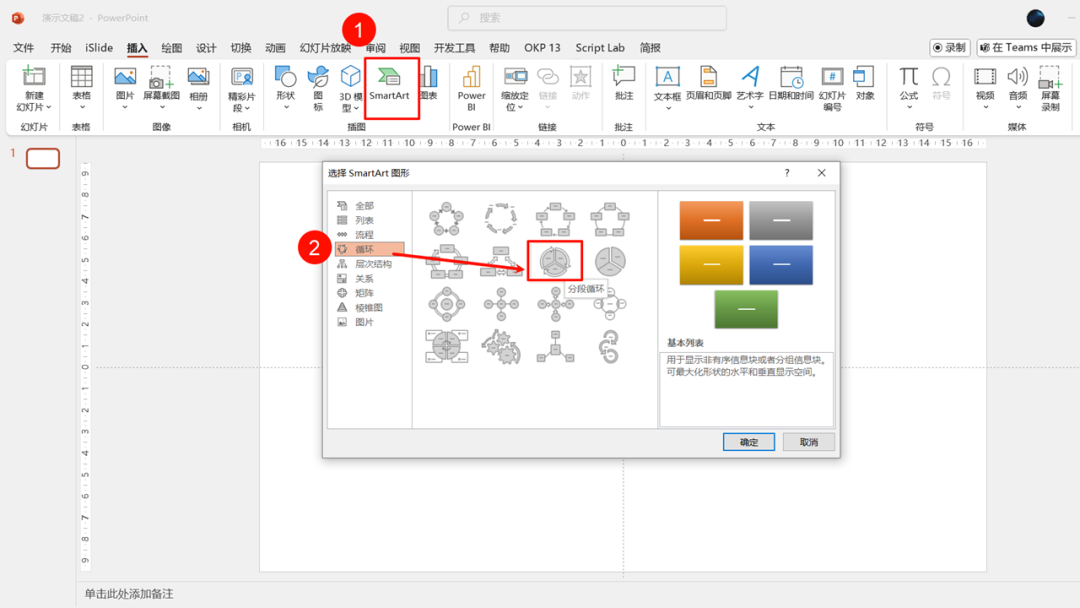Viewport: 1080px width, 608px height.
Task: Click the 图片 picture icon
Action: coord(125,76)
